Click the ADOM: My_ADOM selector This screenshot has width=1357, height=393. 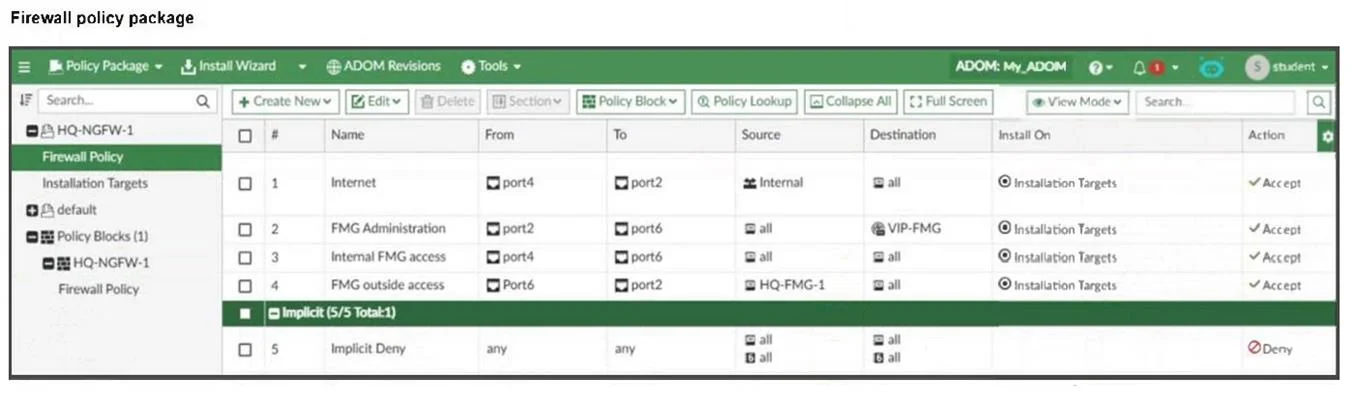click(1011, 67)
